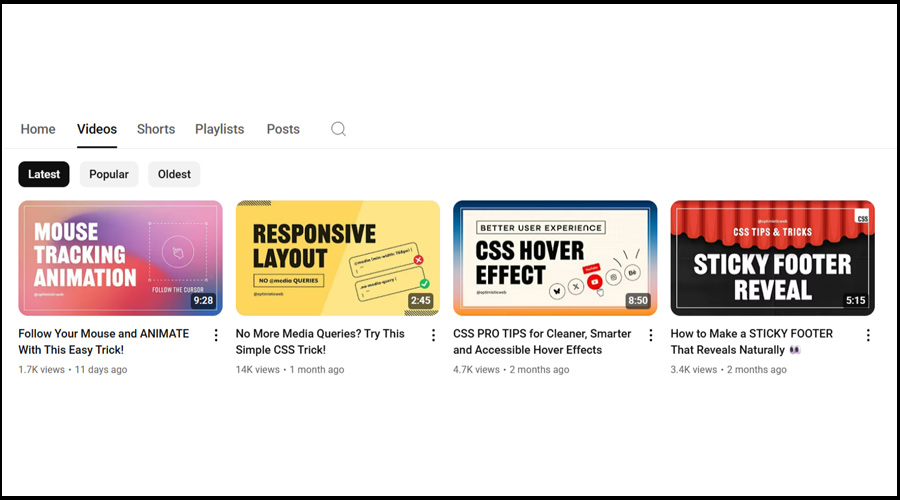Image resolution: width=900 pixels, height=500 pixels.
Task: Click the search icon beside Posts tab
Action: pos(338,129)
